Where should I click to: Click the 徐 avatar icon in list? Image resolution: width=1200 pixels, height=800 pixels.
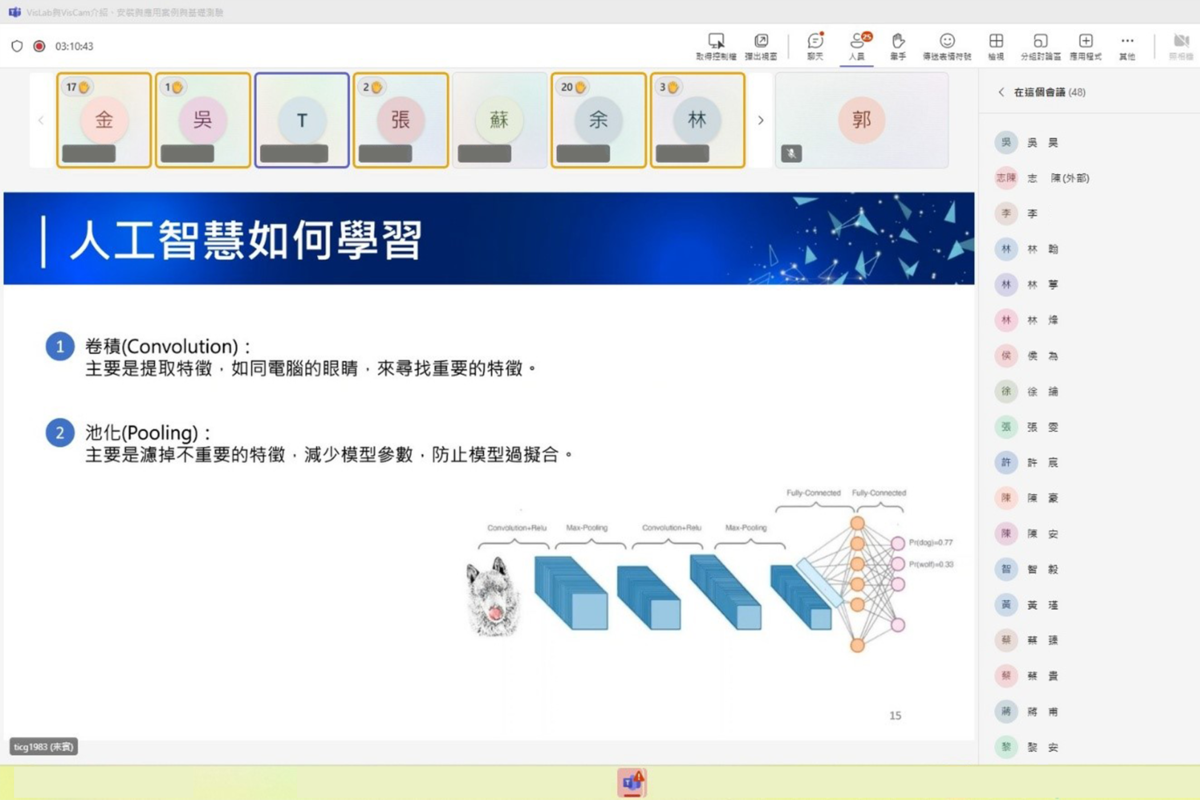pyautogui.click(x=1006, y=392)
